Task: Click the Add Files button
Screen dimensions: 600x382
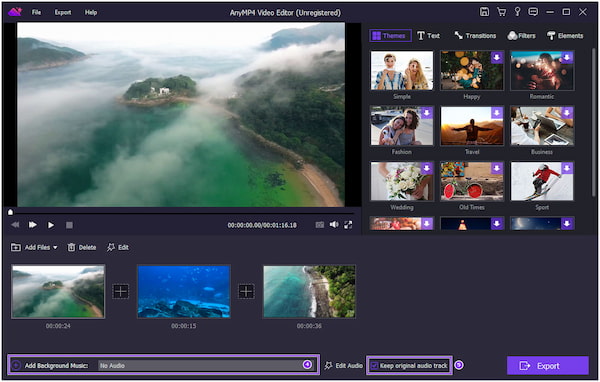Action: pos(30,248)
